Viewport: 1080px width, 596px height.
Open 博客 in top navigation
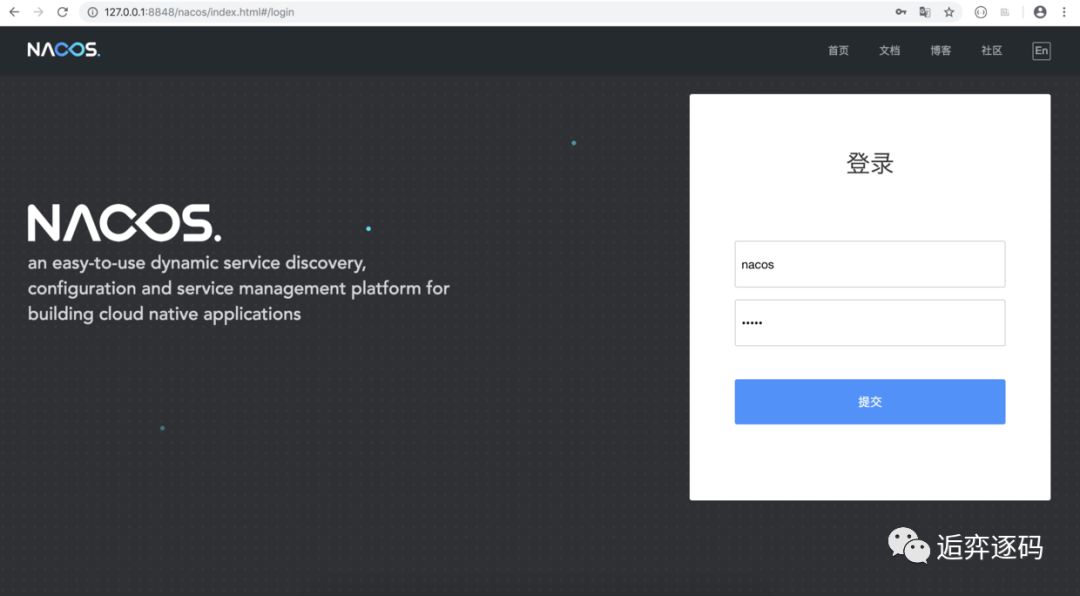(940, 50)
